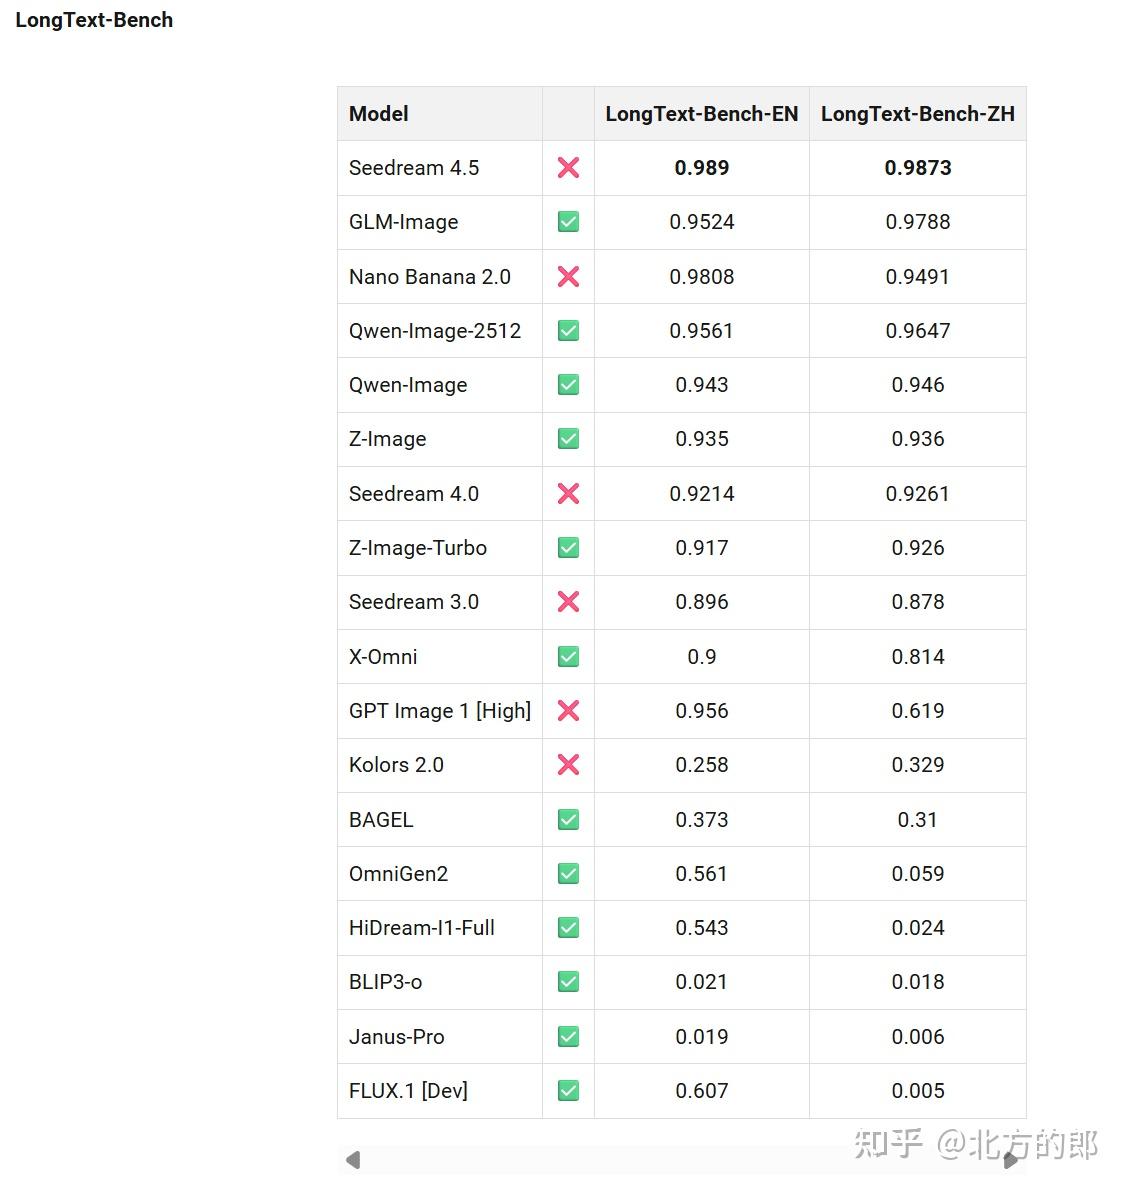
Task: Click the red cross next to Nano Banana 2.0
Action: pyautogui.click(x=568, y=277)
